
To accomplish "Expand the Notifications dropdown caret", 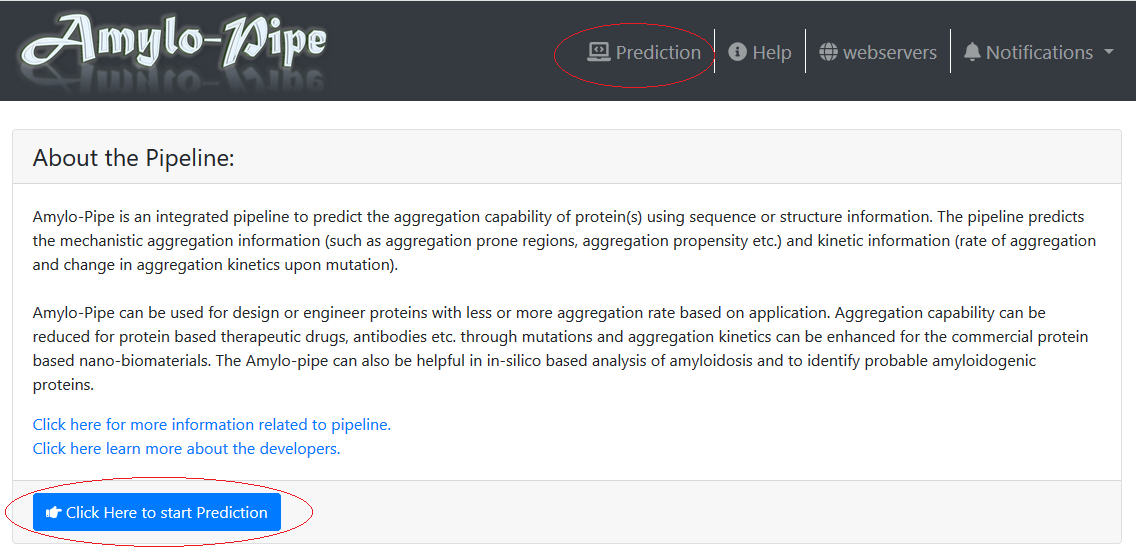I will pyautogui.click(x=1108, y=53).
